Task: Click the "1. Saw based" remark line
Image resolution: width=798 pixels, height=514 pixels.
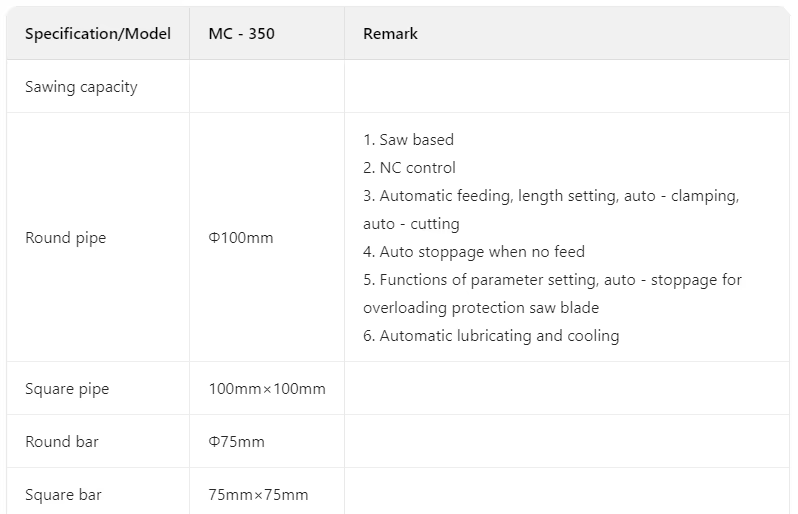Action: [408, 140]
